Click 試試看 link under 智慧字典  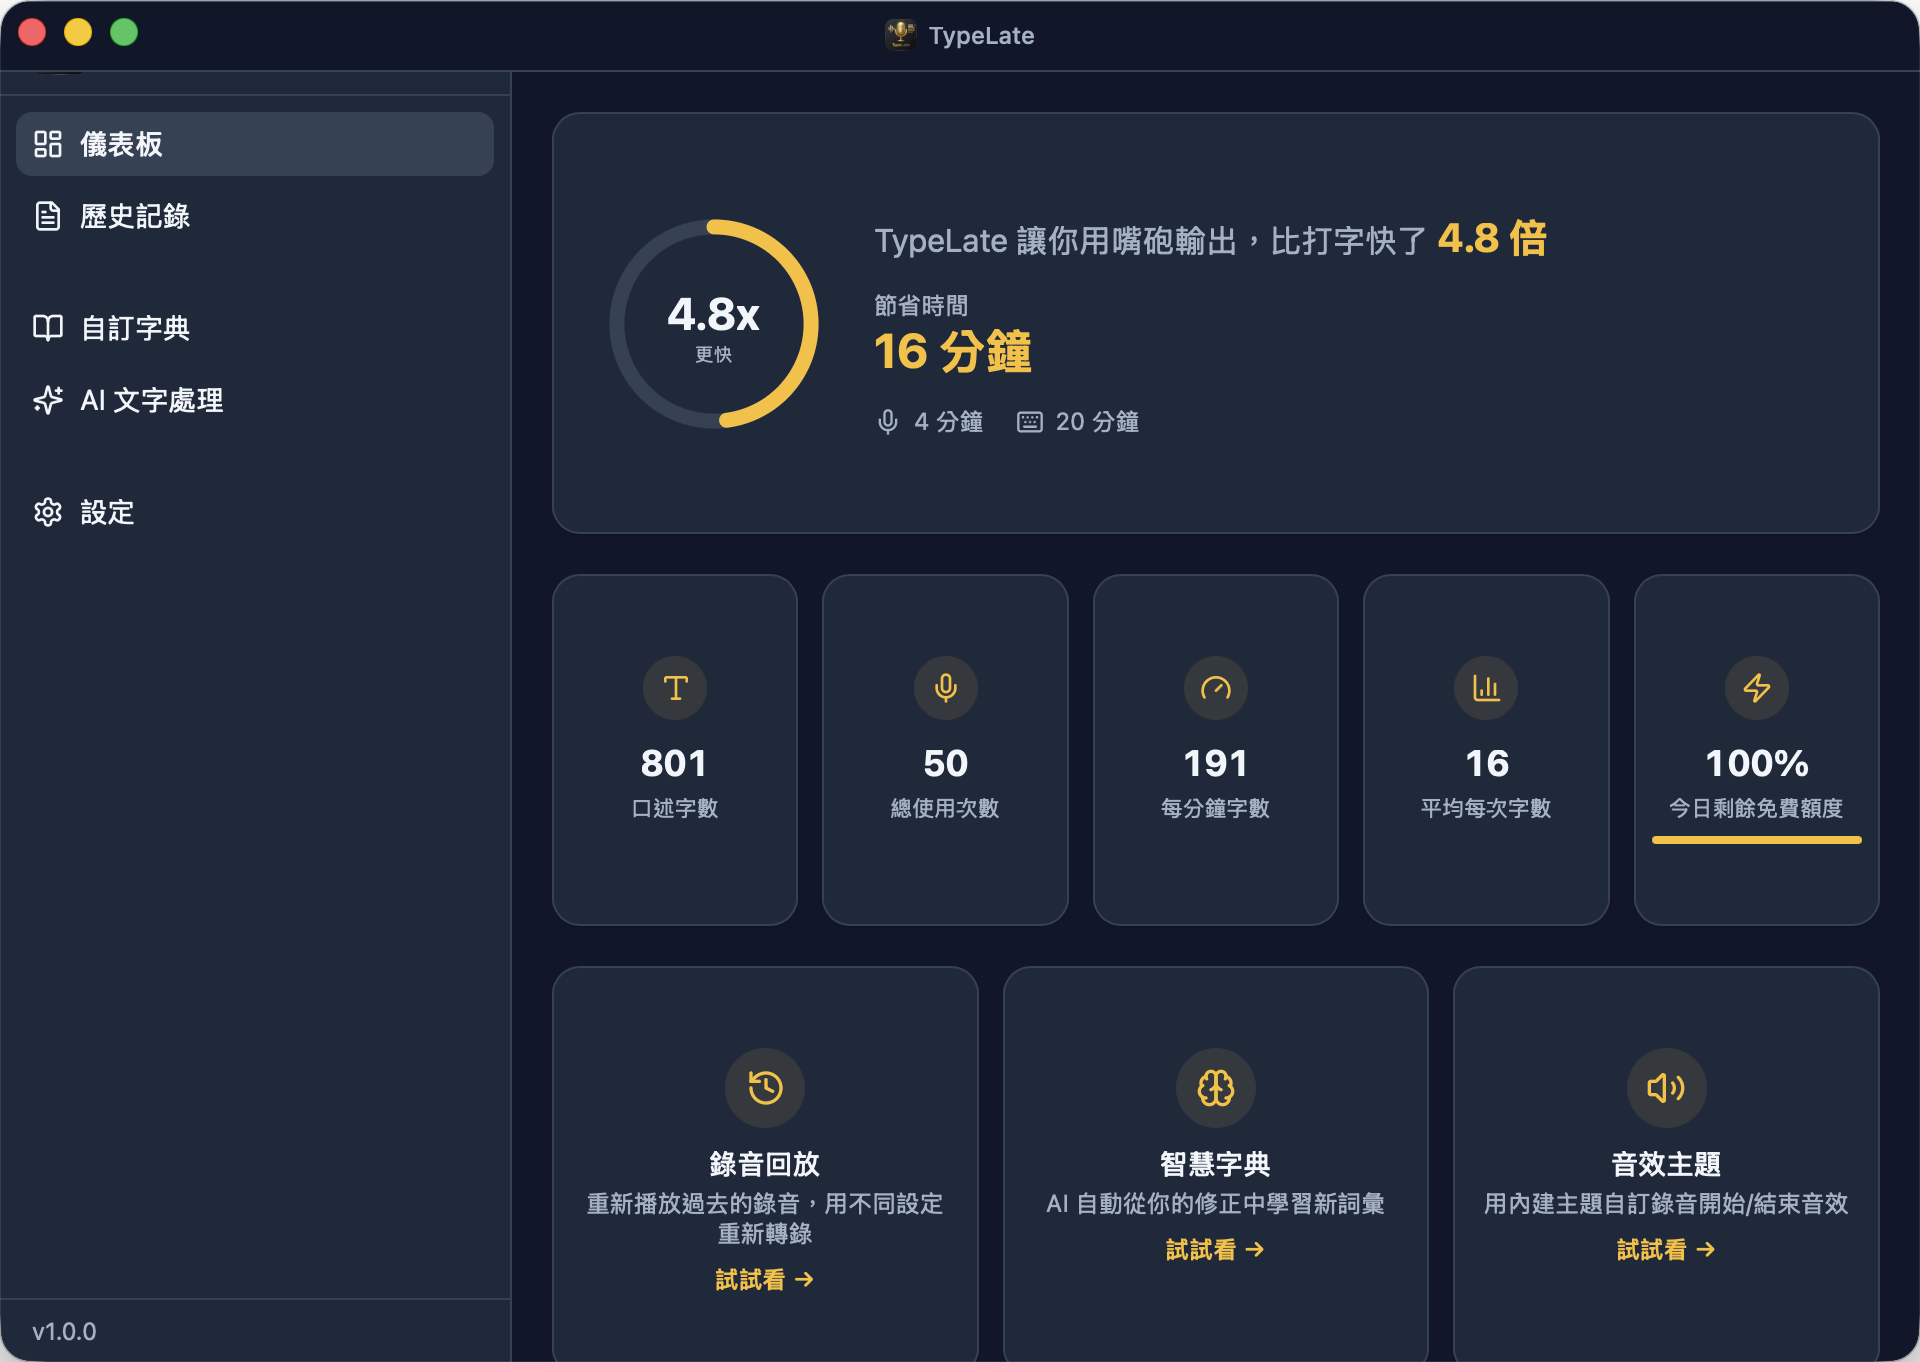point(1216,1249)
